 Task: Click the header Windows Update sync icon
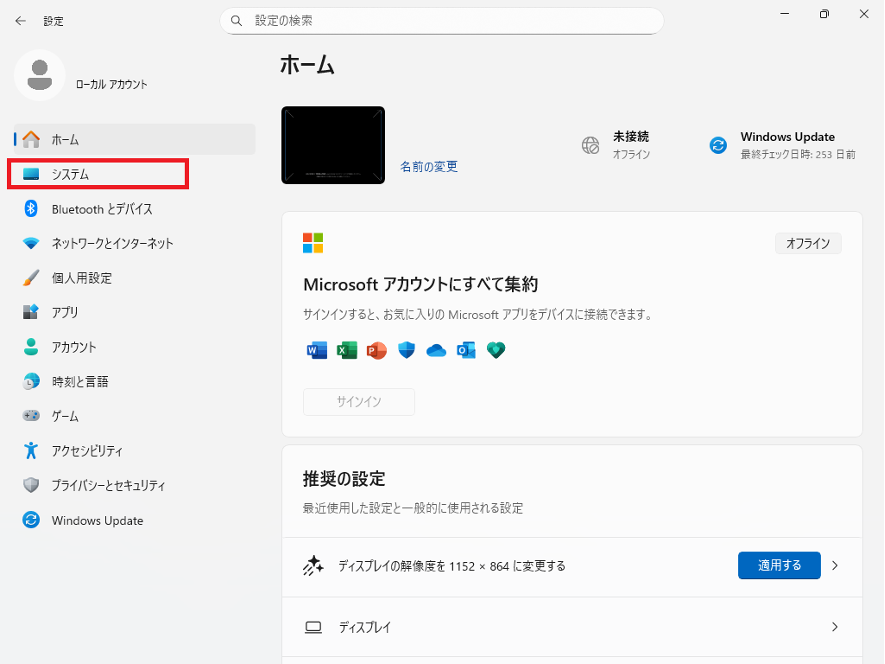click(718, 146)
